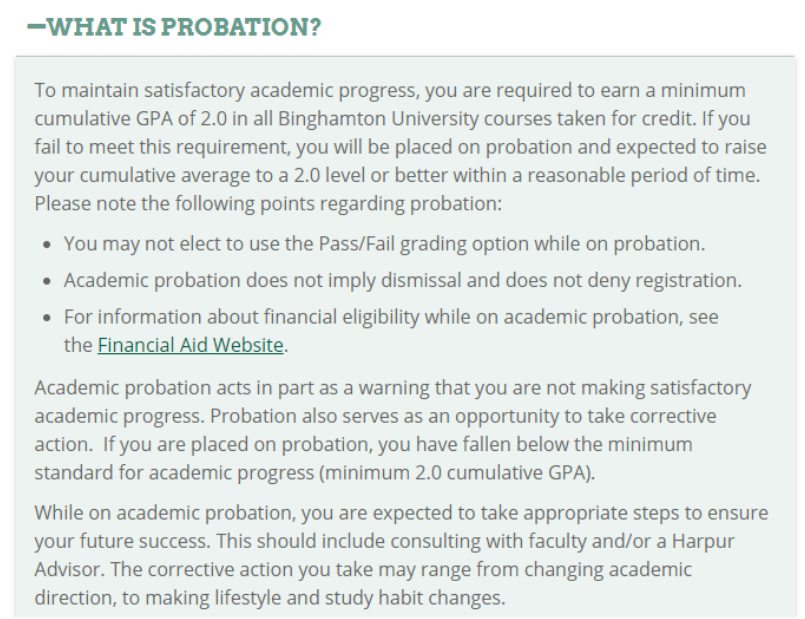
Task: Collapse the What Is Probation section using the minus icon
Action: tap(35, 27)
